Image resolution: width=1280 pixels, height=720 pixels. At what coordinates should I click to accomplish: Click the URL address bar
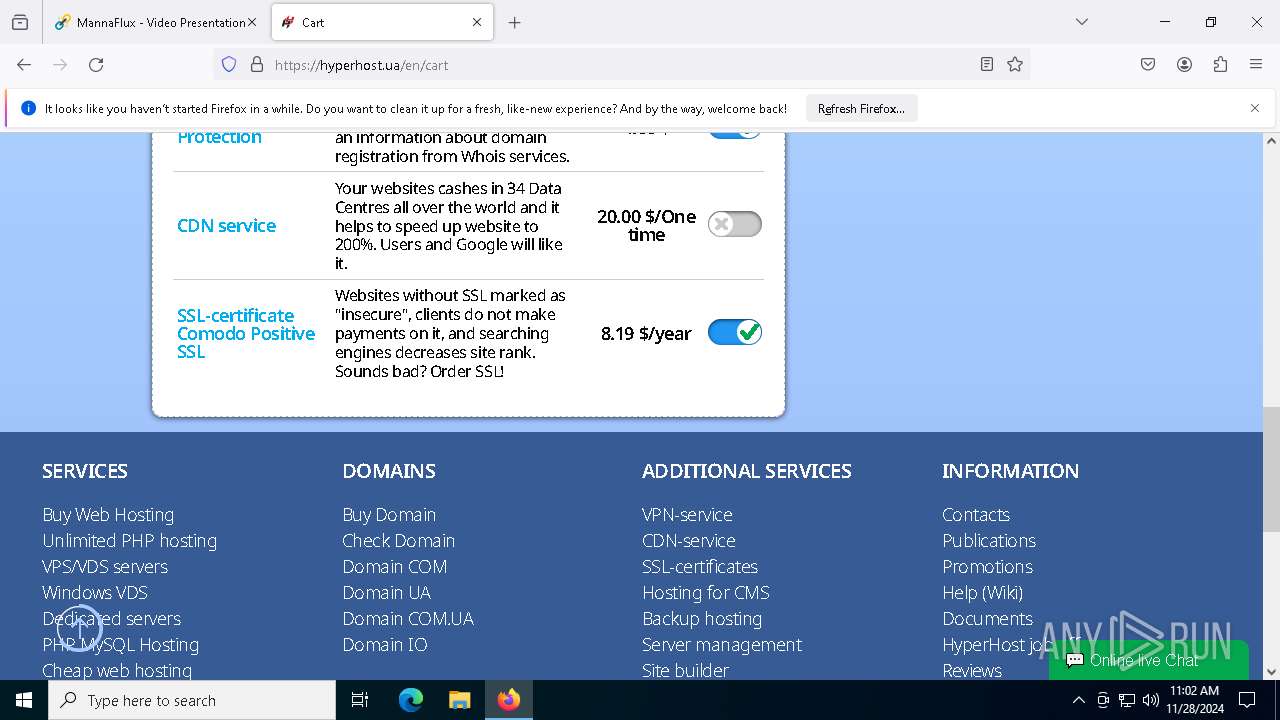coord(620,65)
